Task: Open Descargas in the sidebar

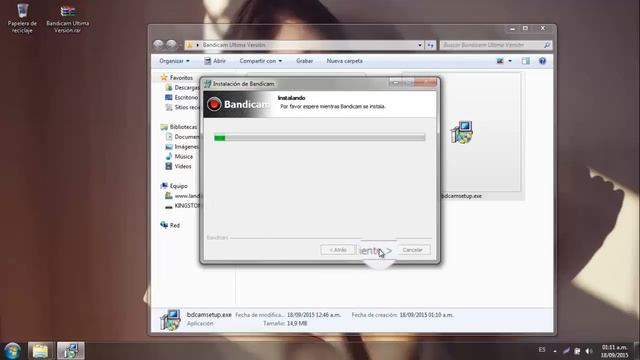Action: (x=183, y=87)
